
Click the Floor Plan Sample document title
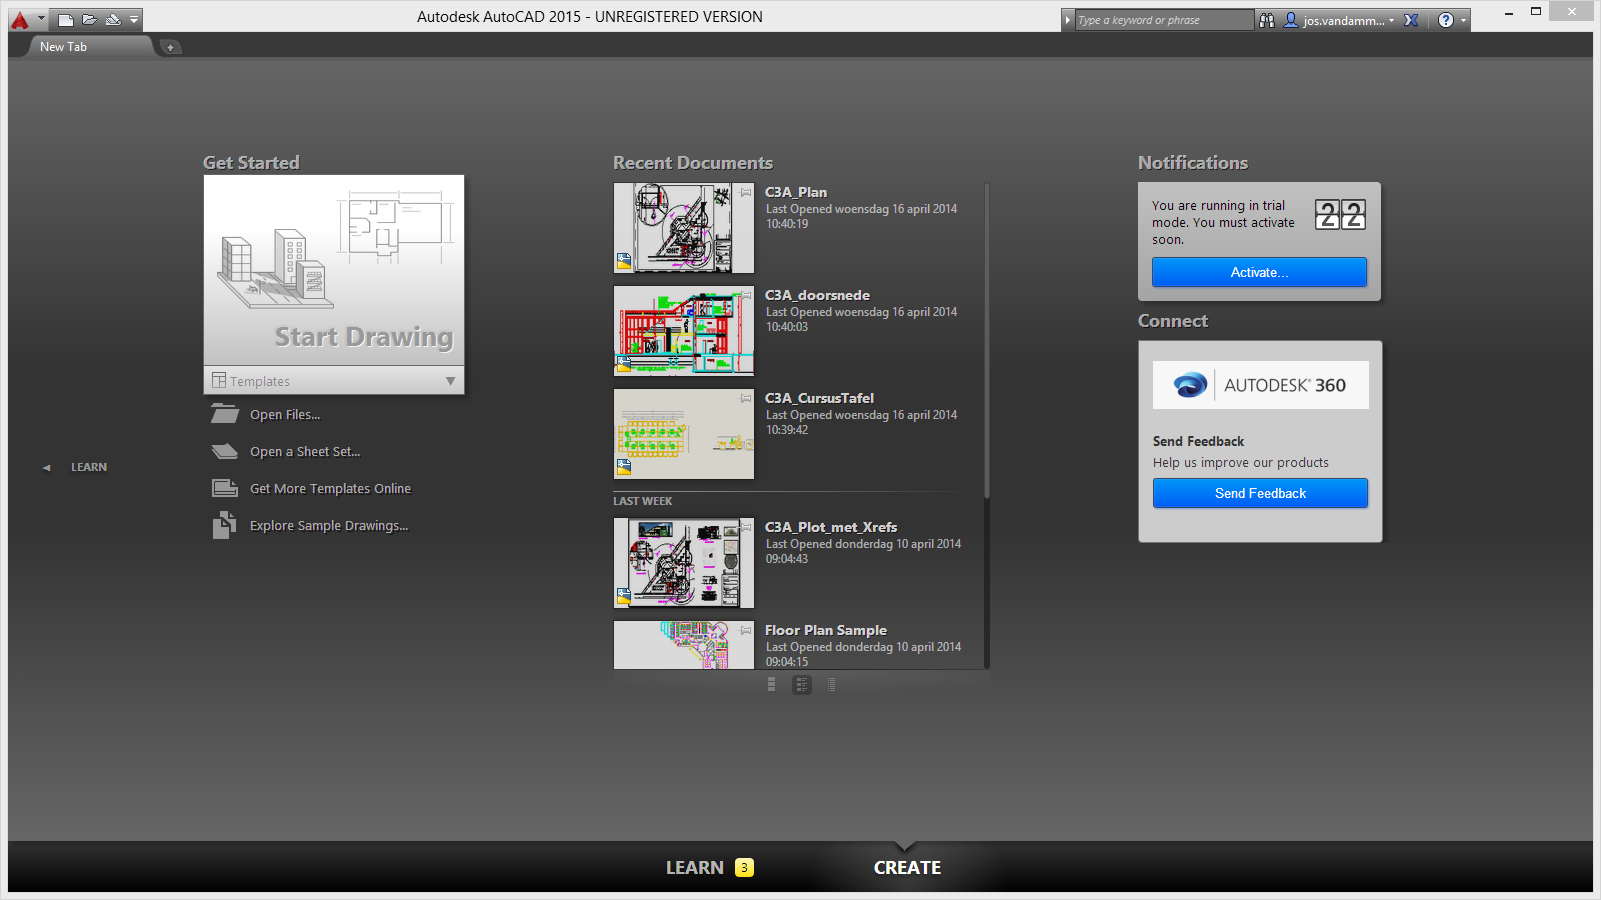[x=826, y=630]
